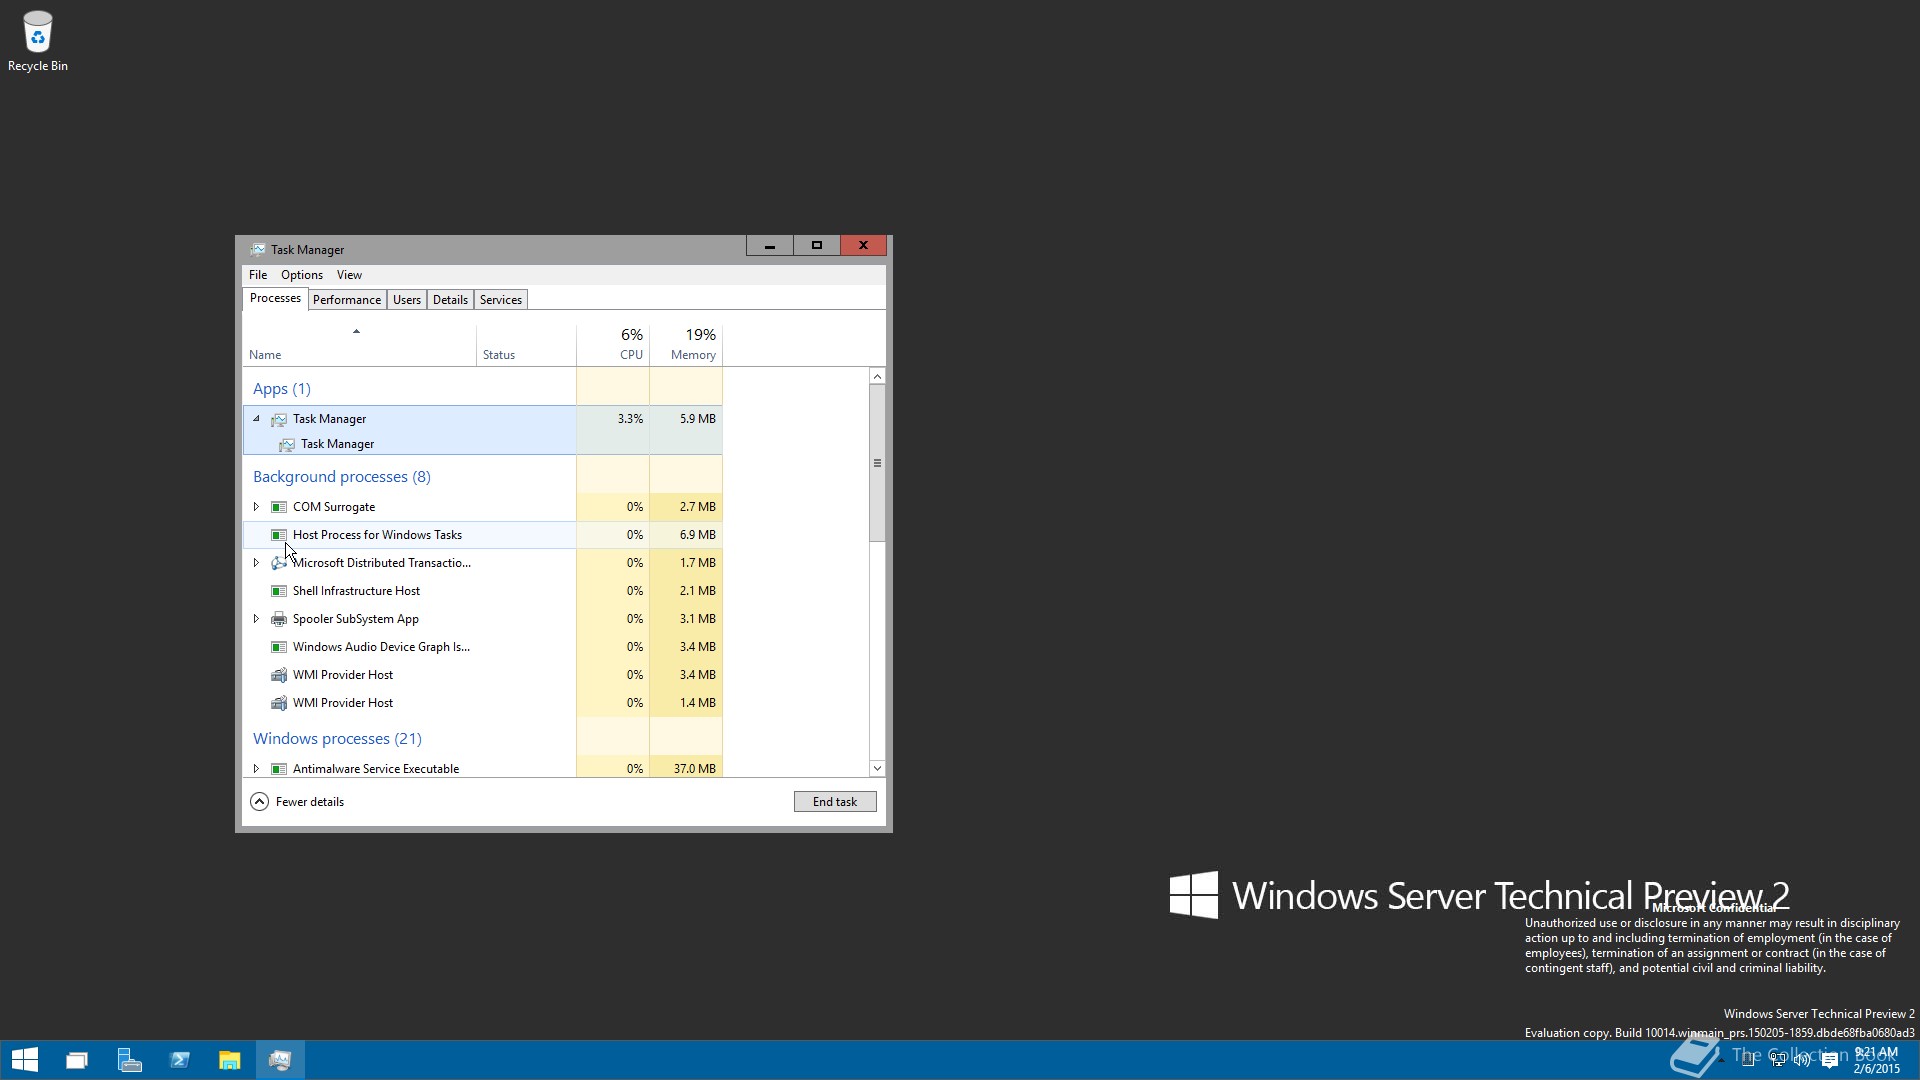
Task: Select the Shell Infrastructure Host row
Action: tap(483, 591)
